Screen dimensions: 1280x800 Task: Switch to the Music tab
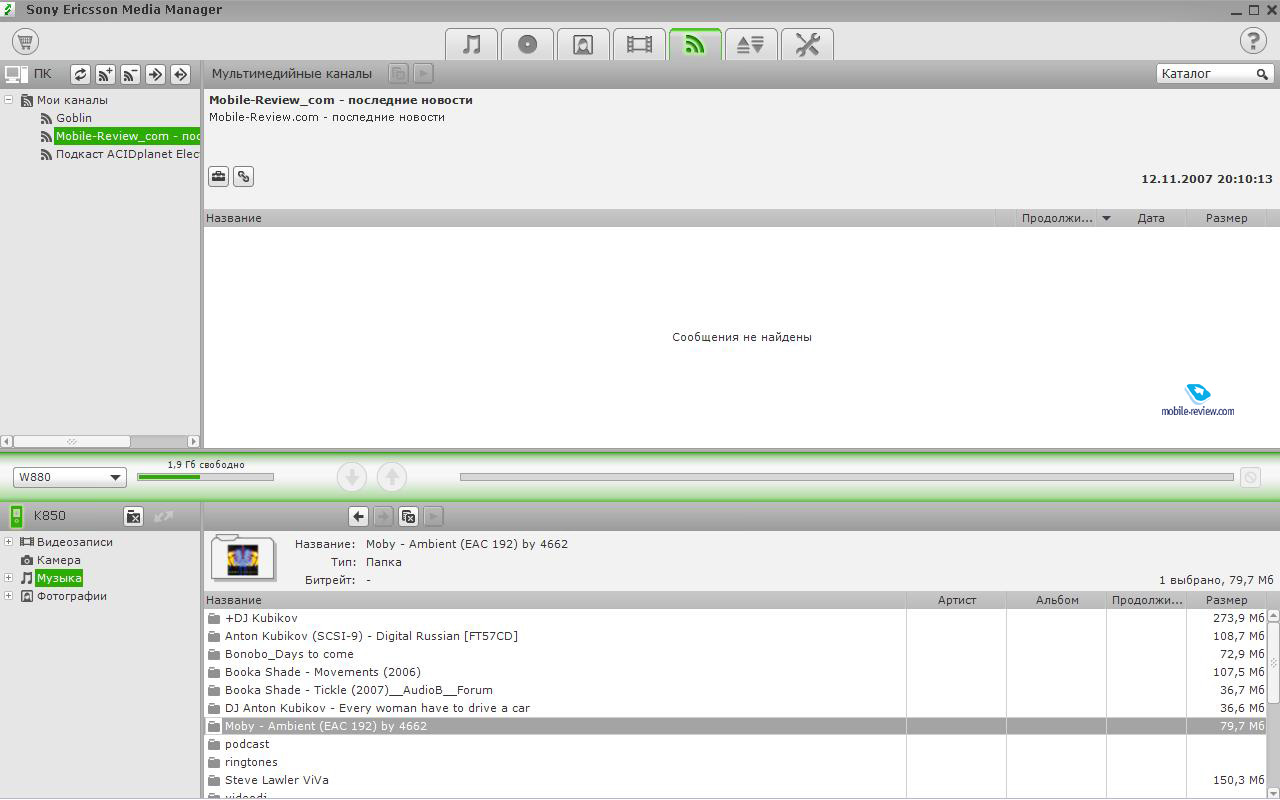tap(471, 45)
